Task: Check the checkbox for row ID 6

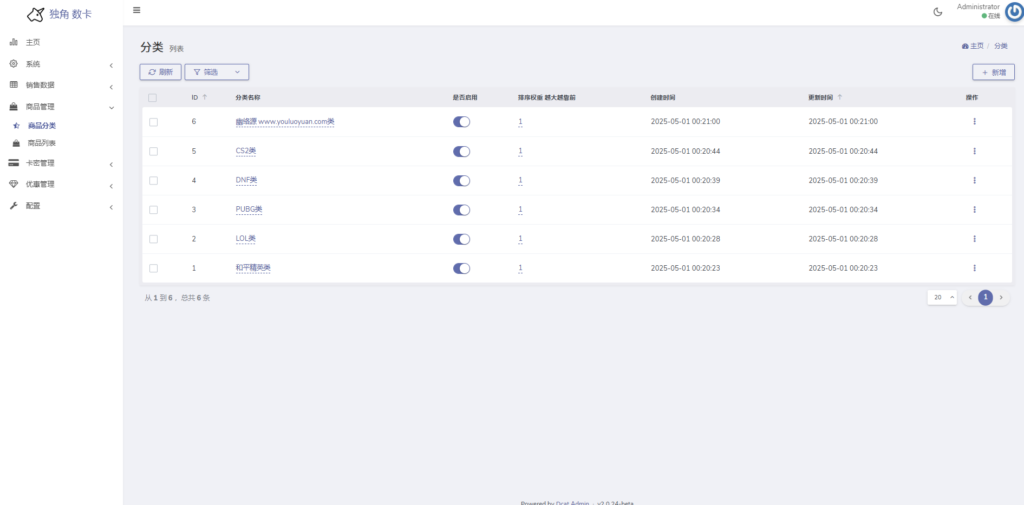Action: tap(153, 122)
